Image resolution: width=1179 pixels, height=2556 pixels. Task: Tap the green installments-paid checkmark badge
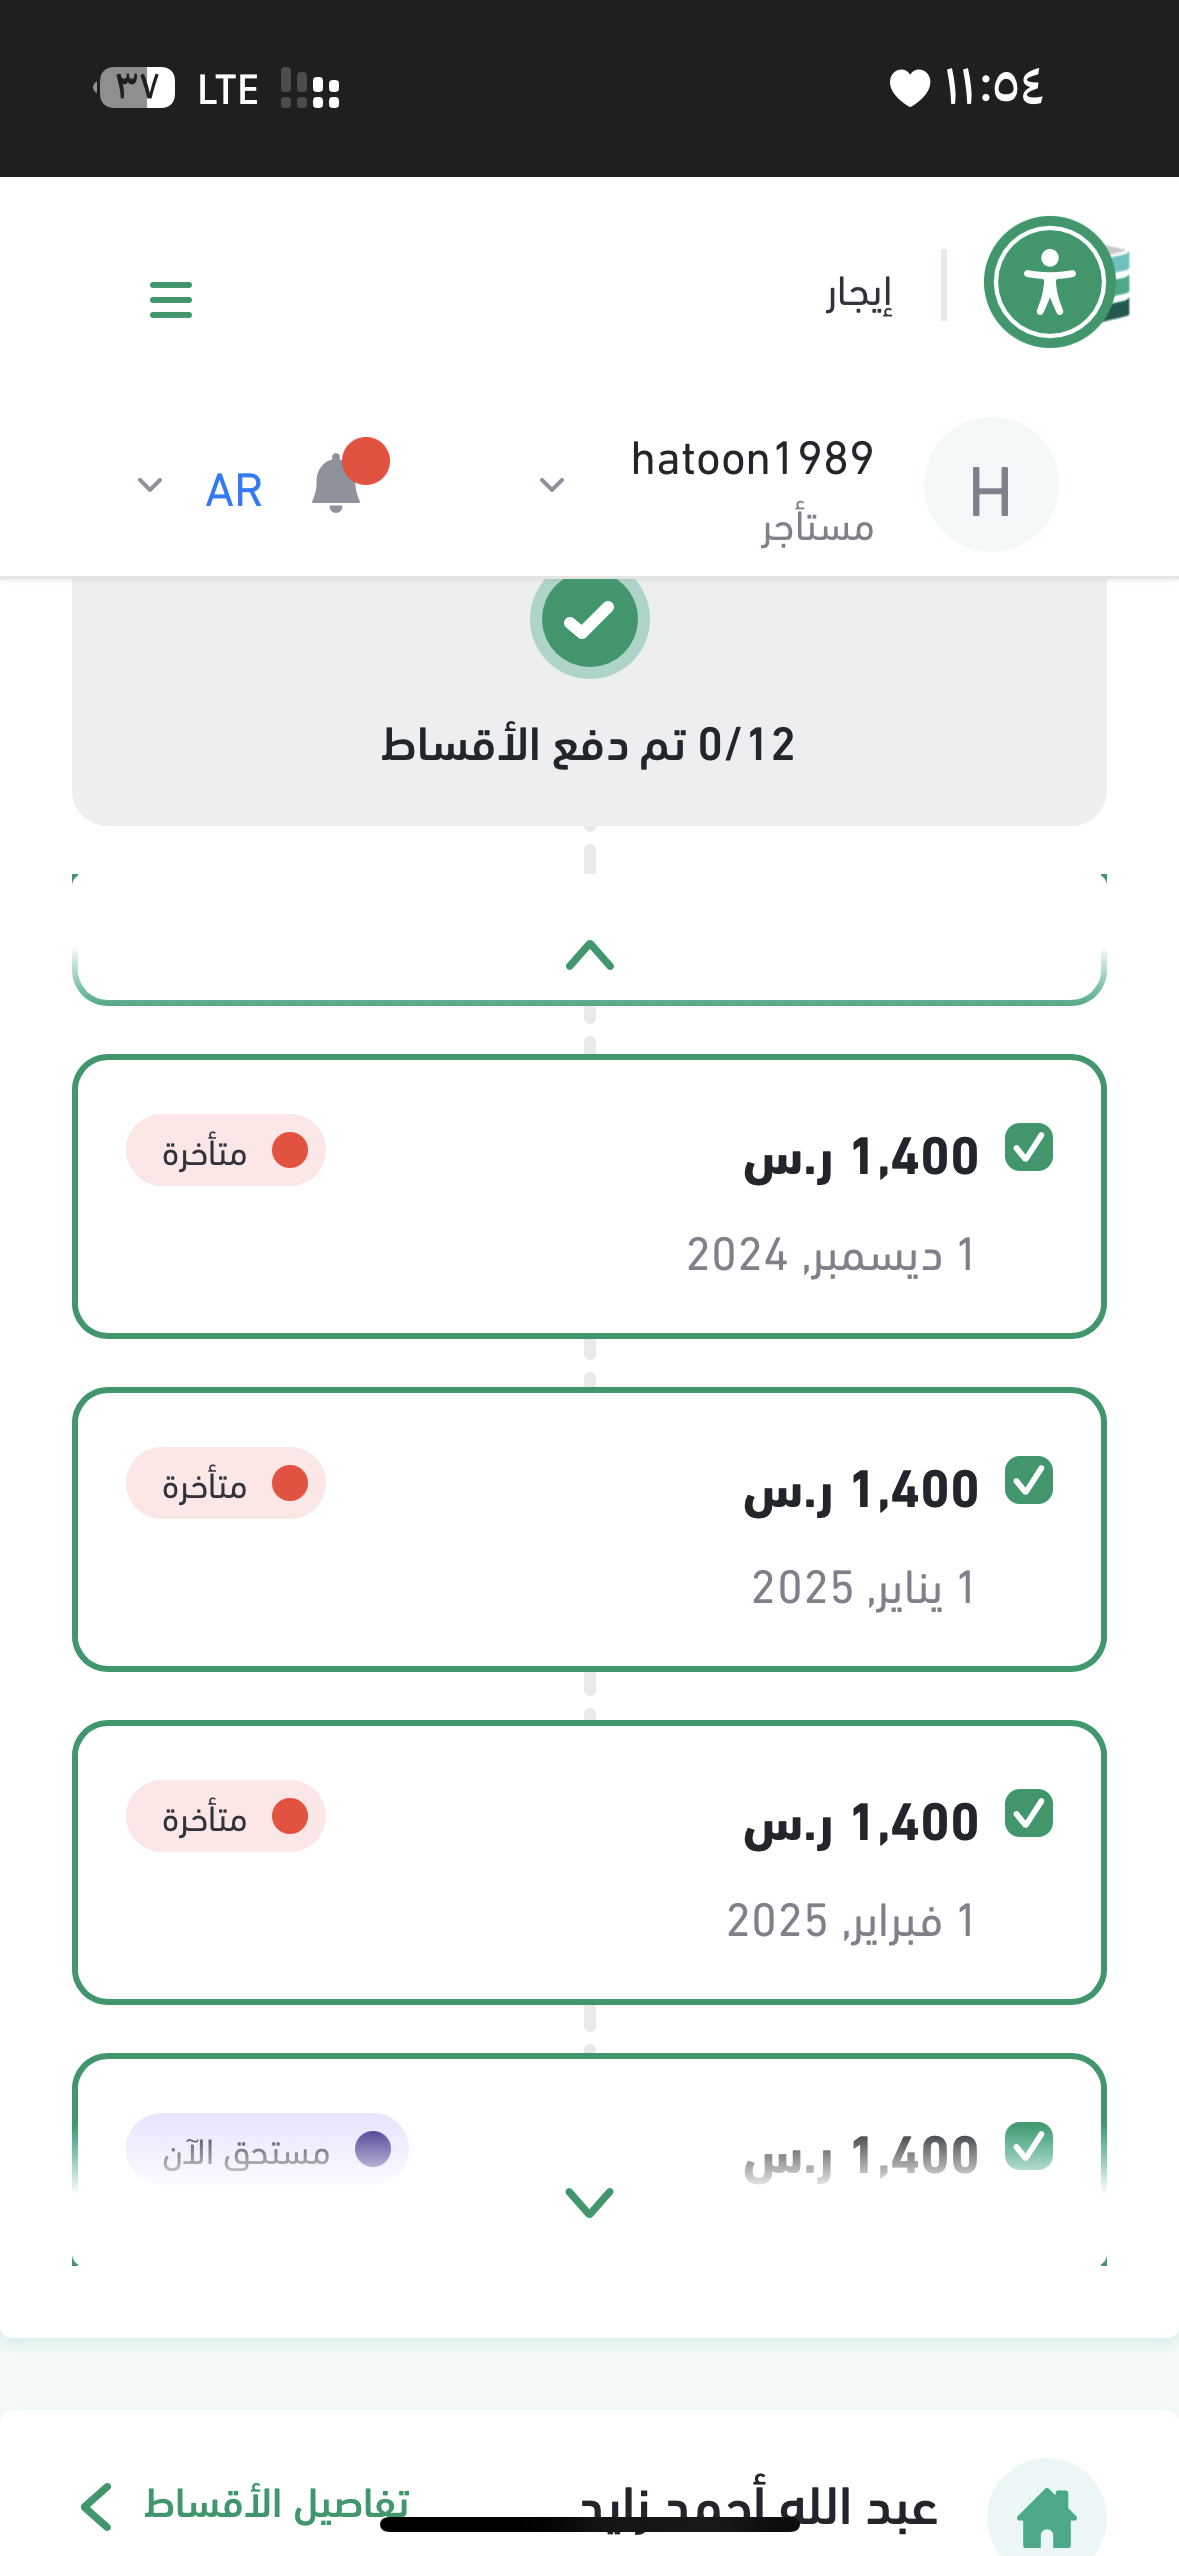click(590, 620)
